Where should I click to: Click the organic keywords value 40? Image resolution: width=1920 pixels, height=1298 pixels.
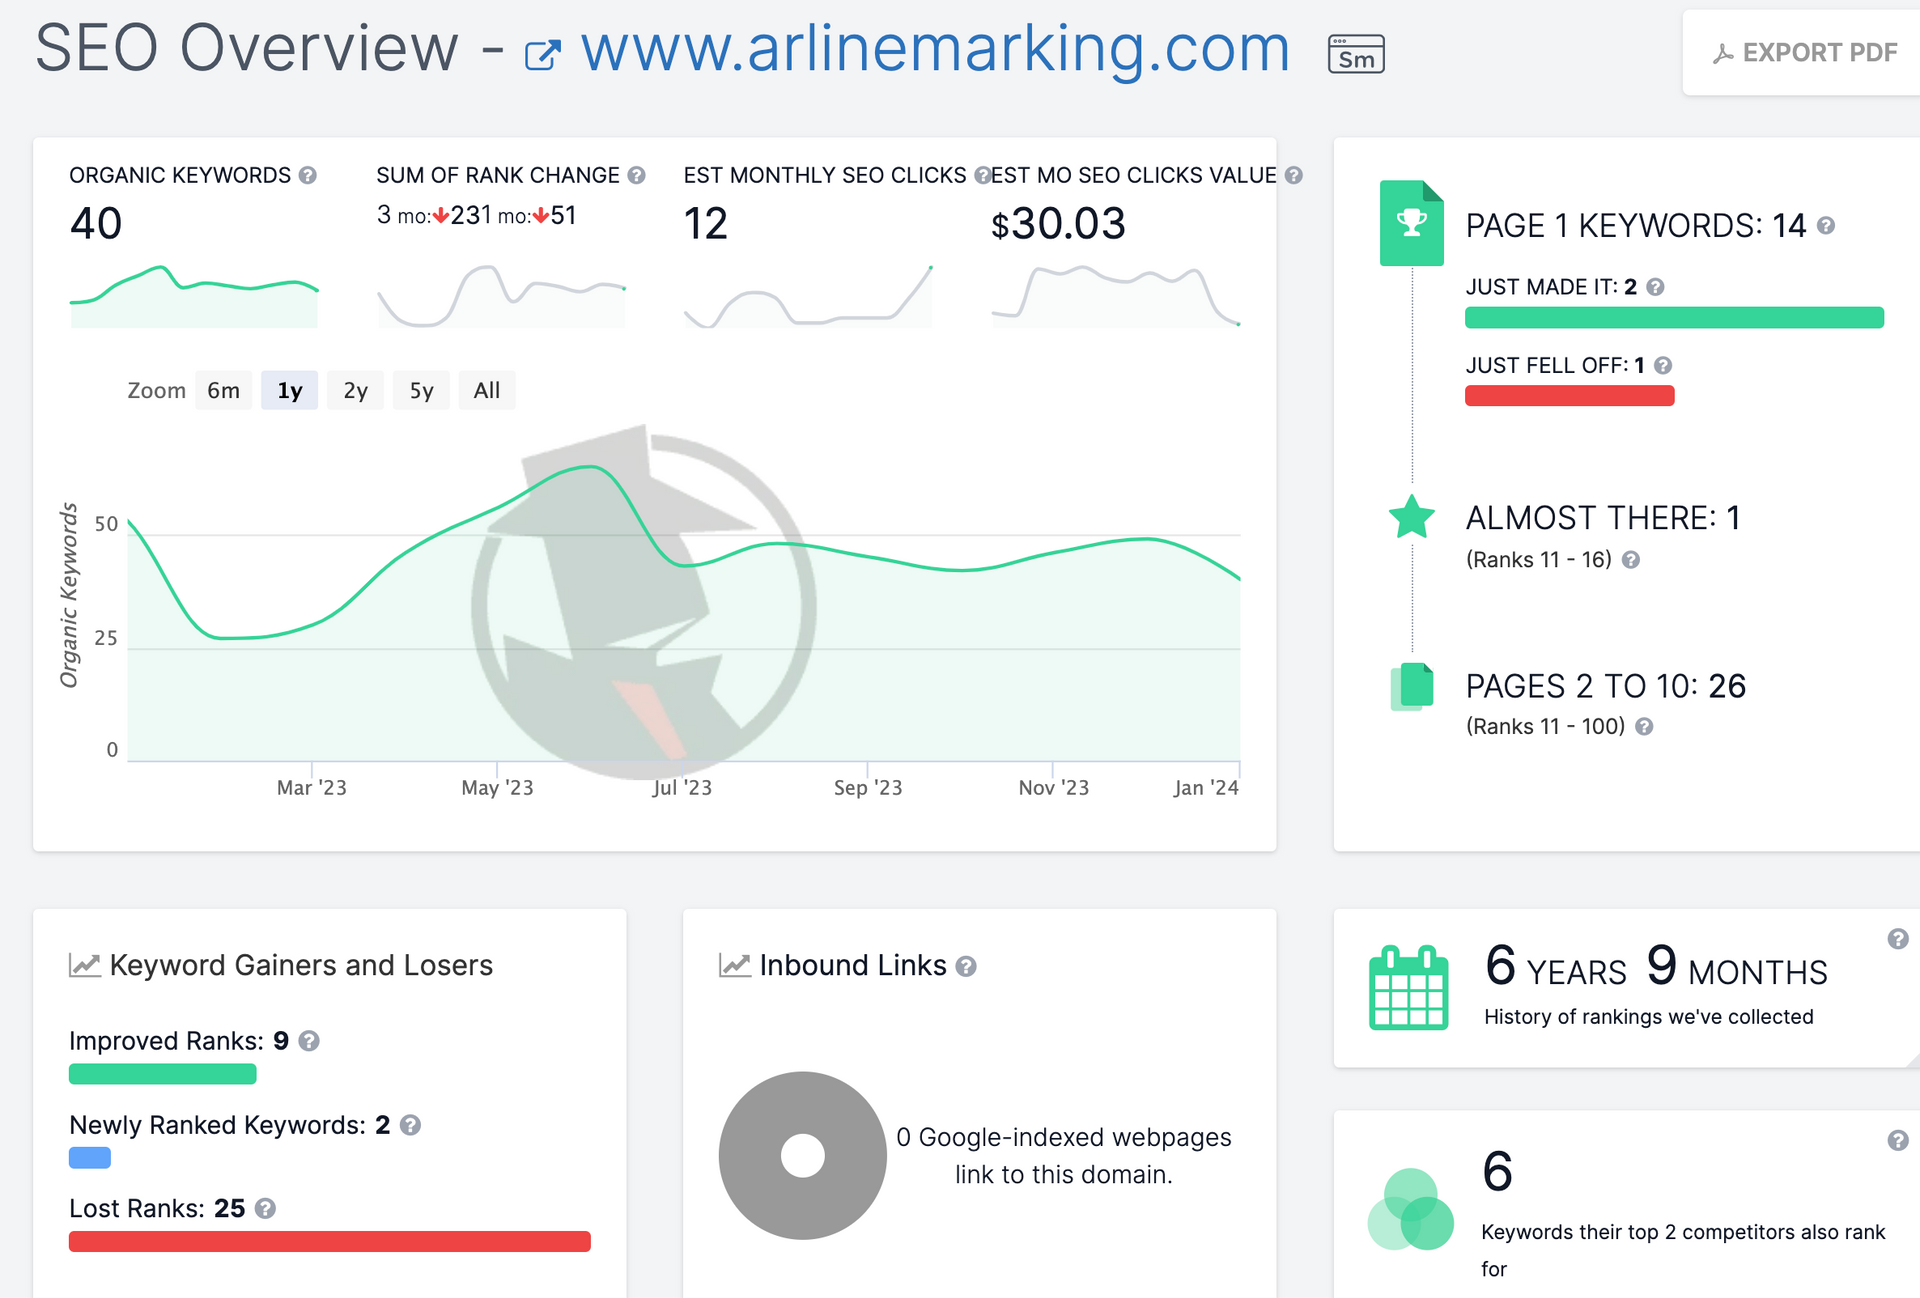click(x=96, y=223)
